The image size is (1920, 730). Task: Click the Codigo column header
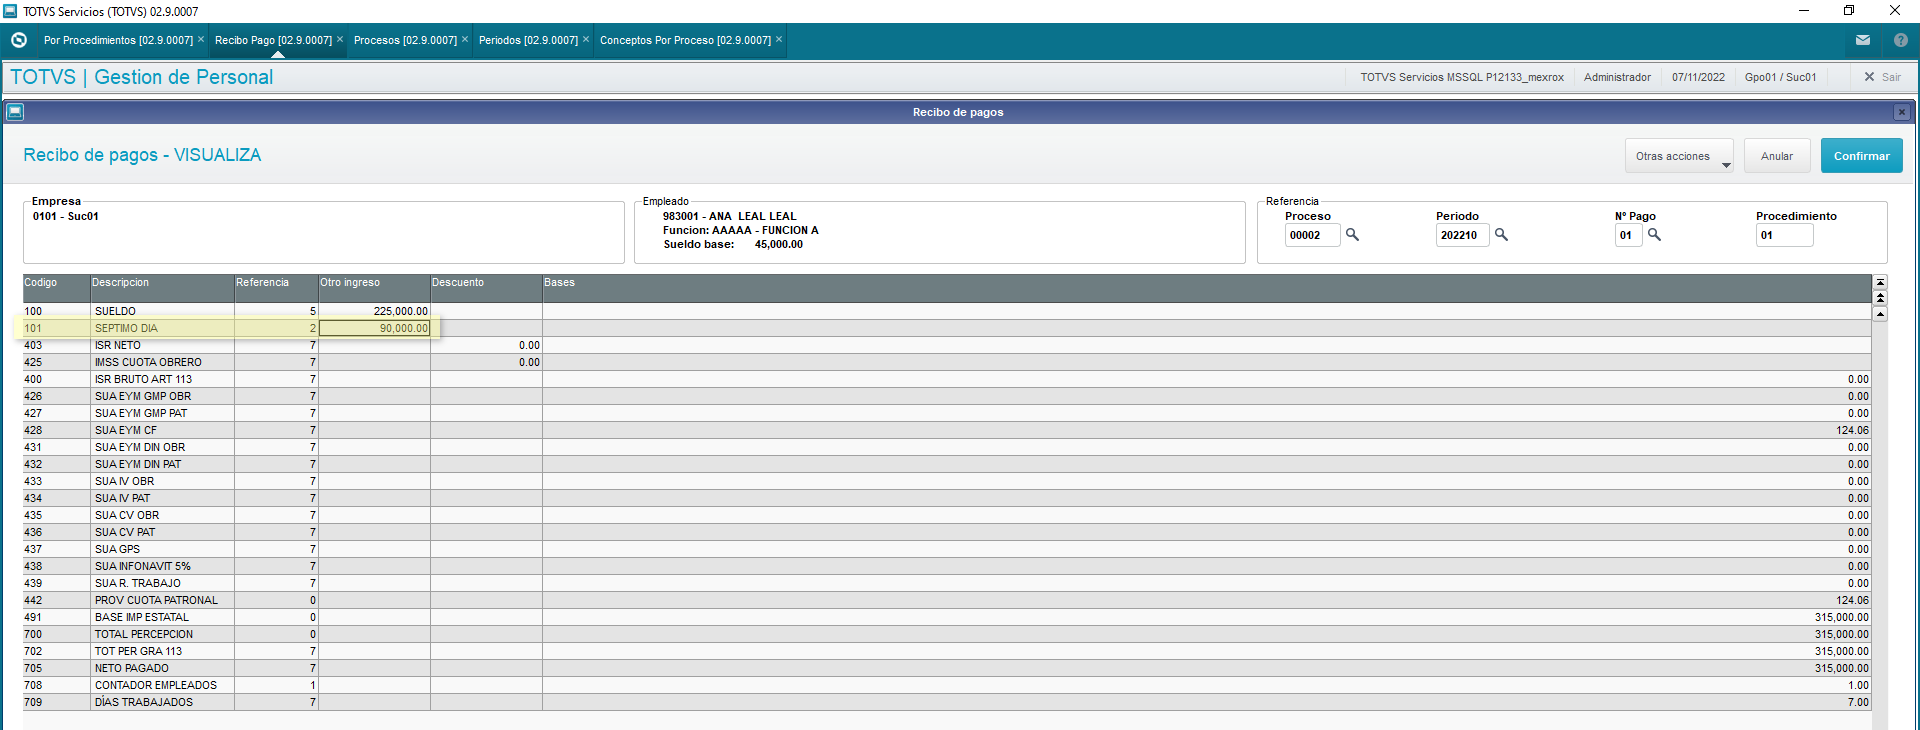[x=56, y=288]
